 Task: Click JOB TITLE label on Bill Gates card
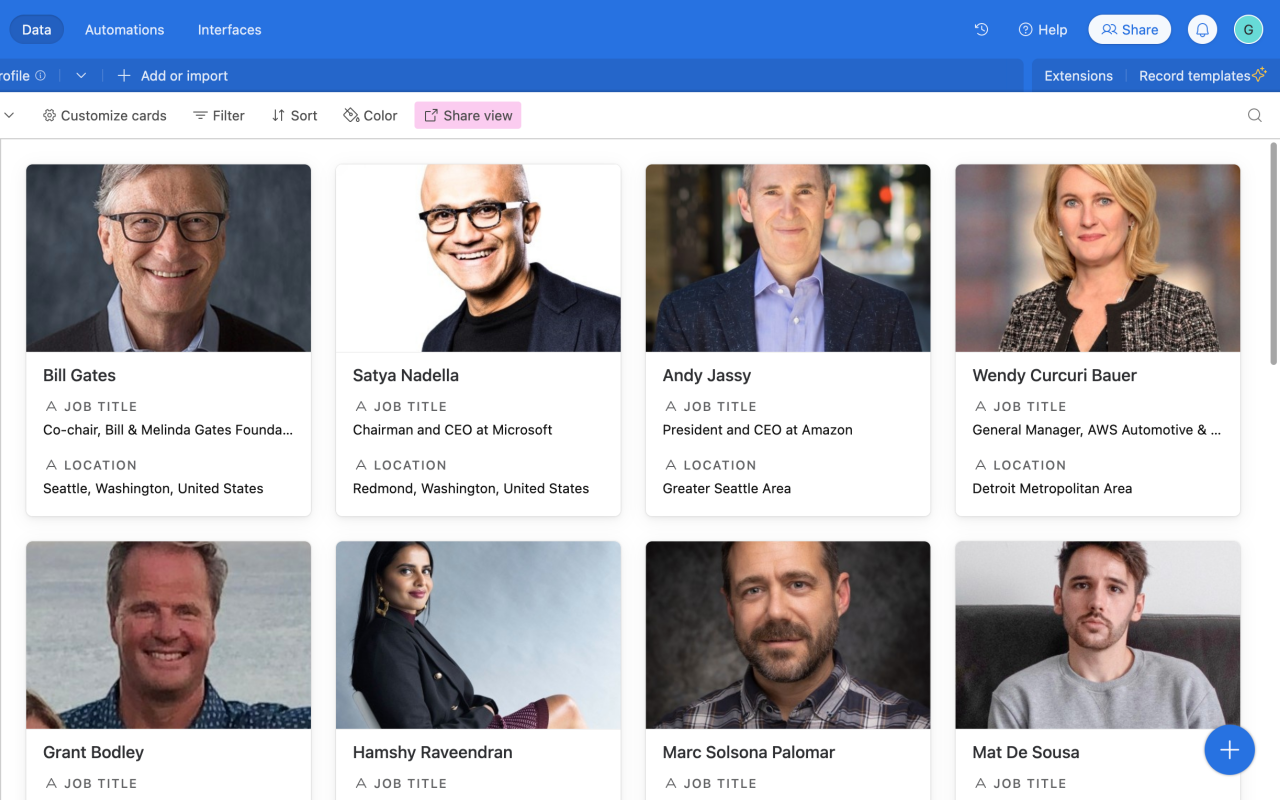(101, 407)
